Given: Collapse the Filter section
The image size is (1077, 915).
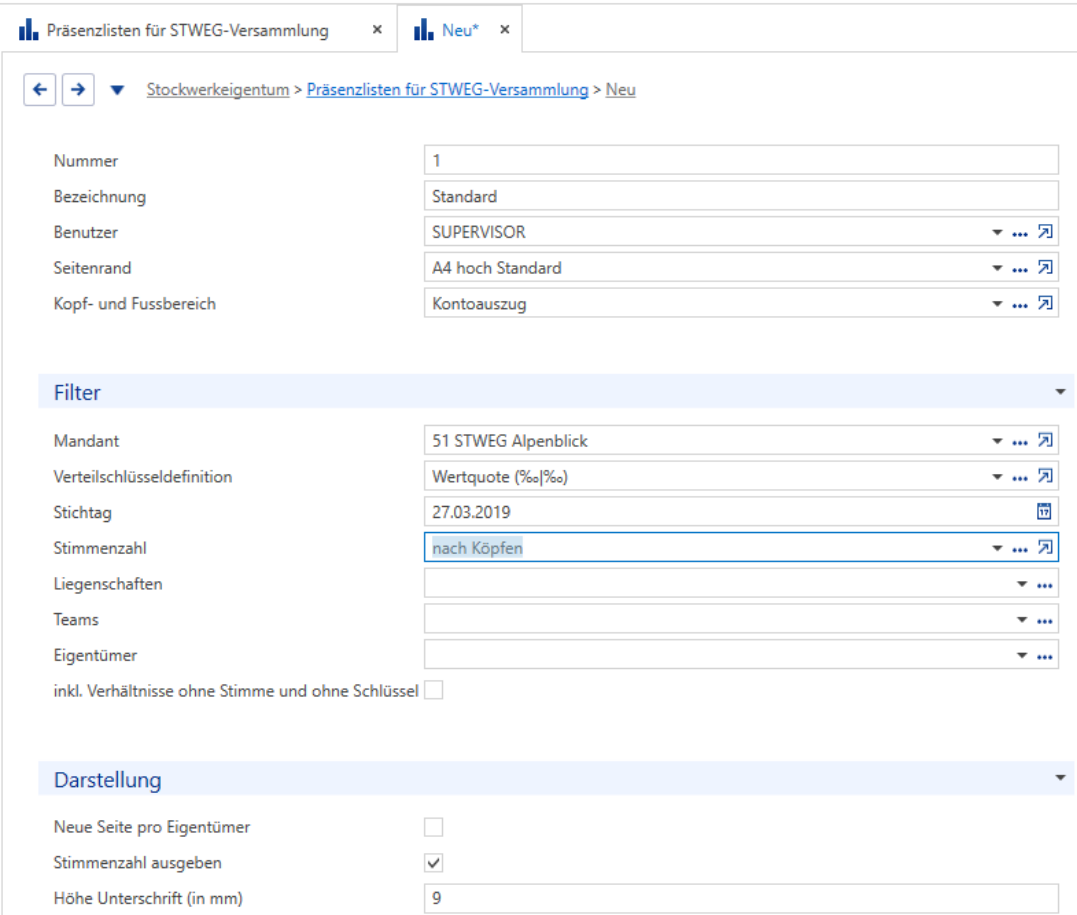Looking at the screenshot, I should pyautogui.click(x=1061, y=392).
